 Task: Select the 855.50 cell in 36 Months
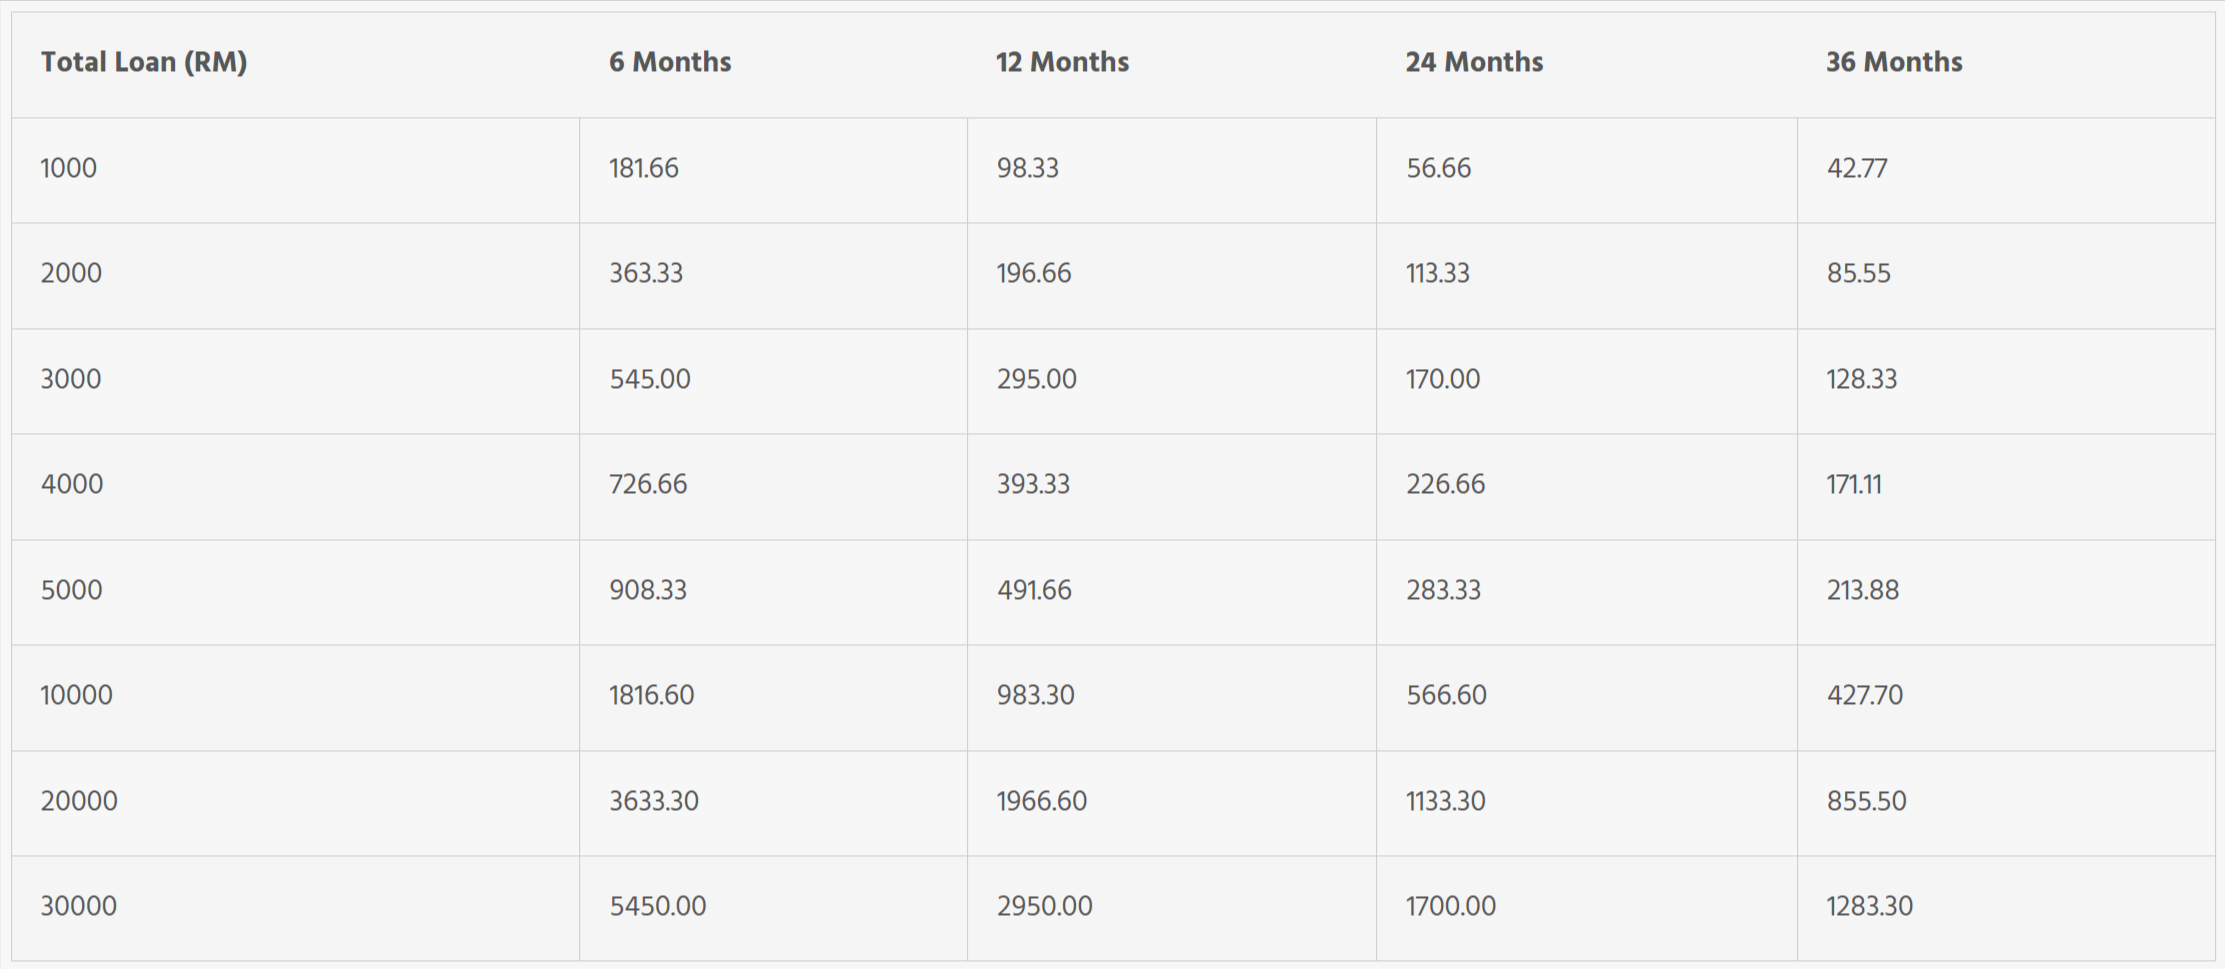pos(1866,801)
